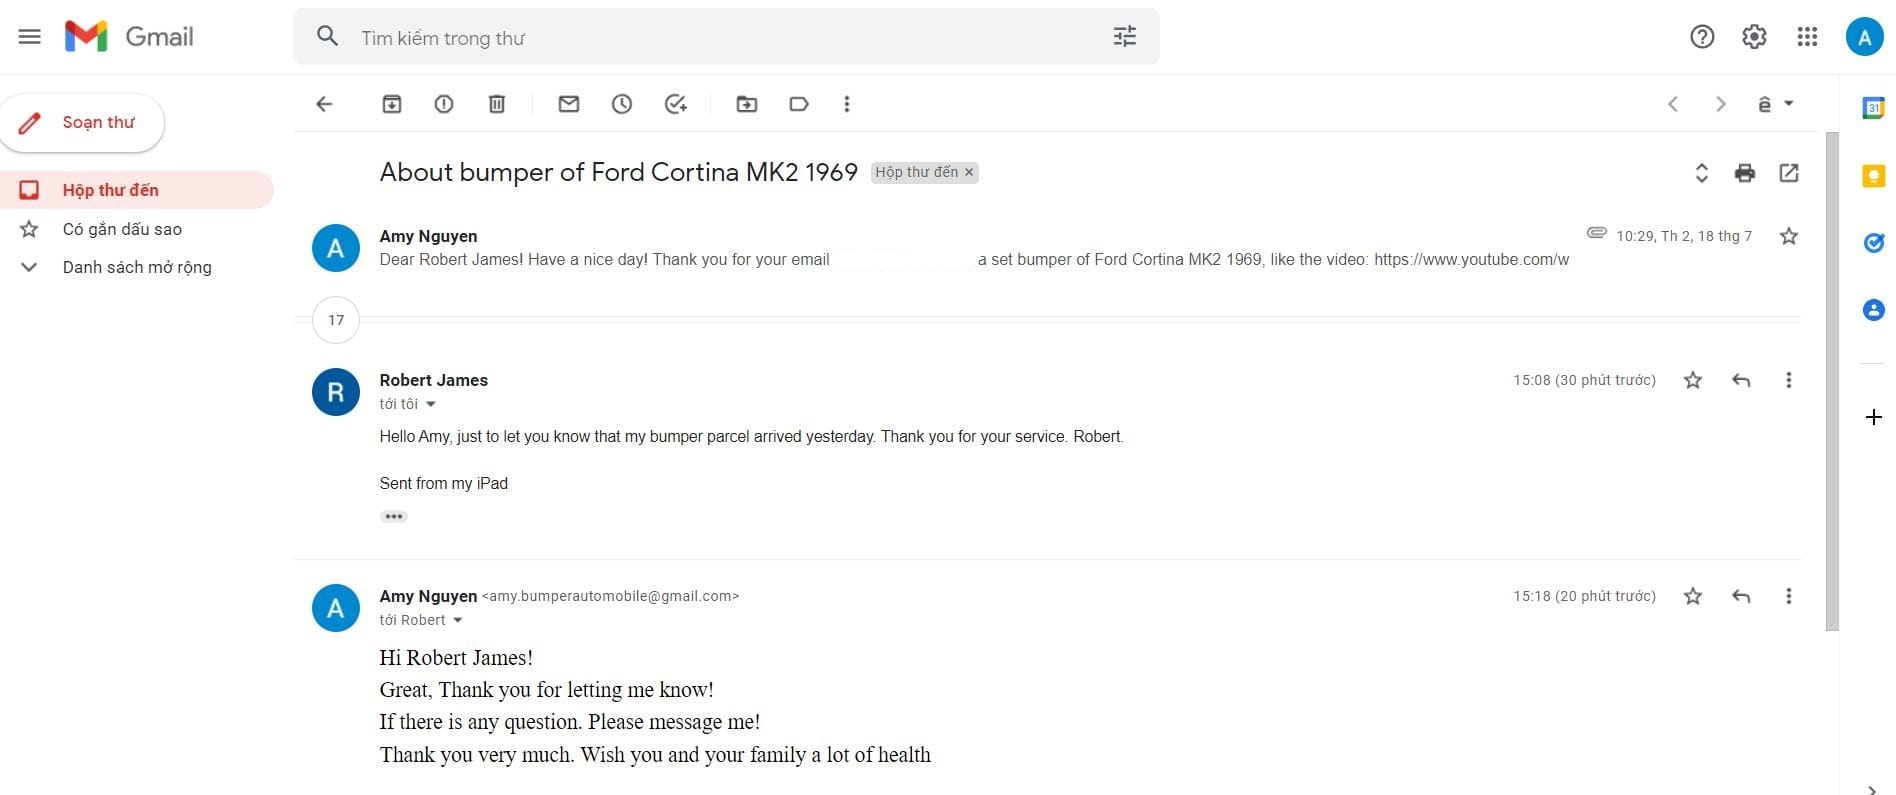Open 'Có gắn dấu sao' starred folder
Image resolution: width=1896 pixels, height=795 pixels.
(122, 229)
